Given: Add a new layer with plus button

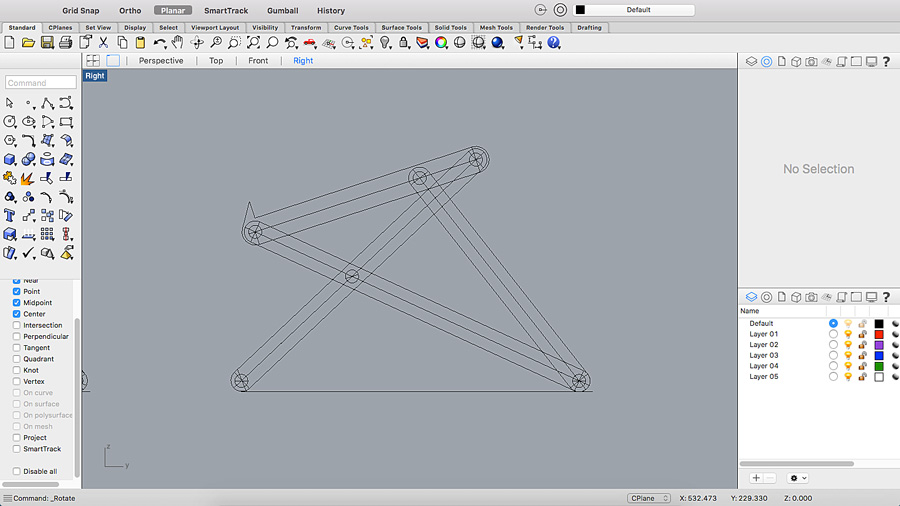Looking at the screenshot, I should (x=756, y=478).
